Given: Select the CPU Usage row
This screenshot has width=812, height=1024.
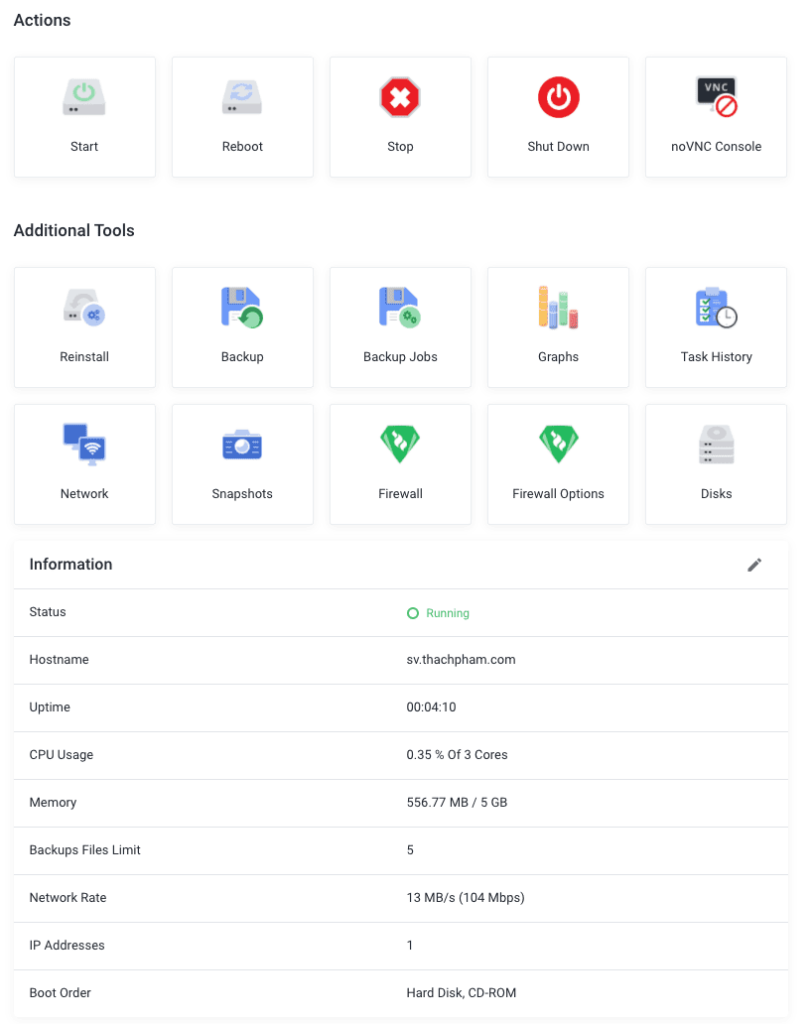Looking at the screenshot, I should 400,755.
